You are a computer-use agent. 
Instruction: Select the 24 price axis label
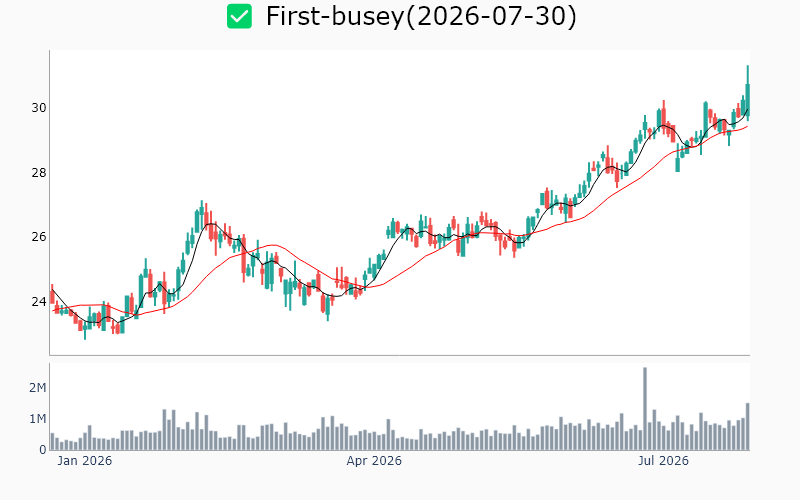pyautogui.click(x=39, y=302)
